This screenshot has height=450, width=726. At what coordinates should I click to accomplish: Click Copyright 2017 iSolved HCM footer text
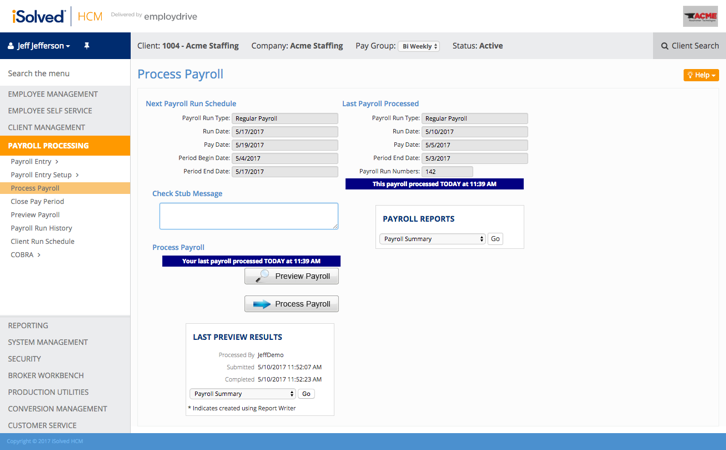point(45,441)
